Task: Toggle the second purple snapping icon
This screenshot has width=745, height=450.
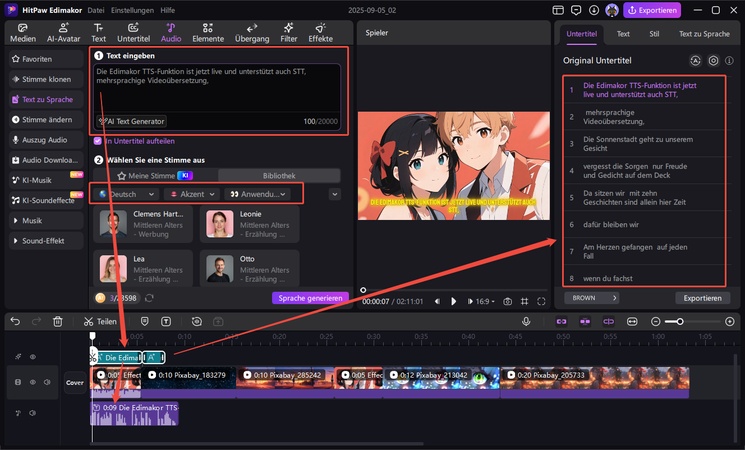Action: 585,322
